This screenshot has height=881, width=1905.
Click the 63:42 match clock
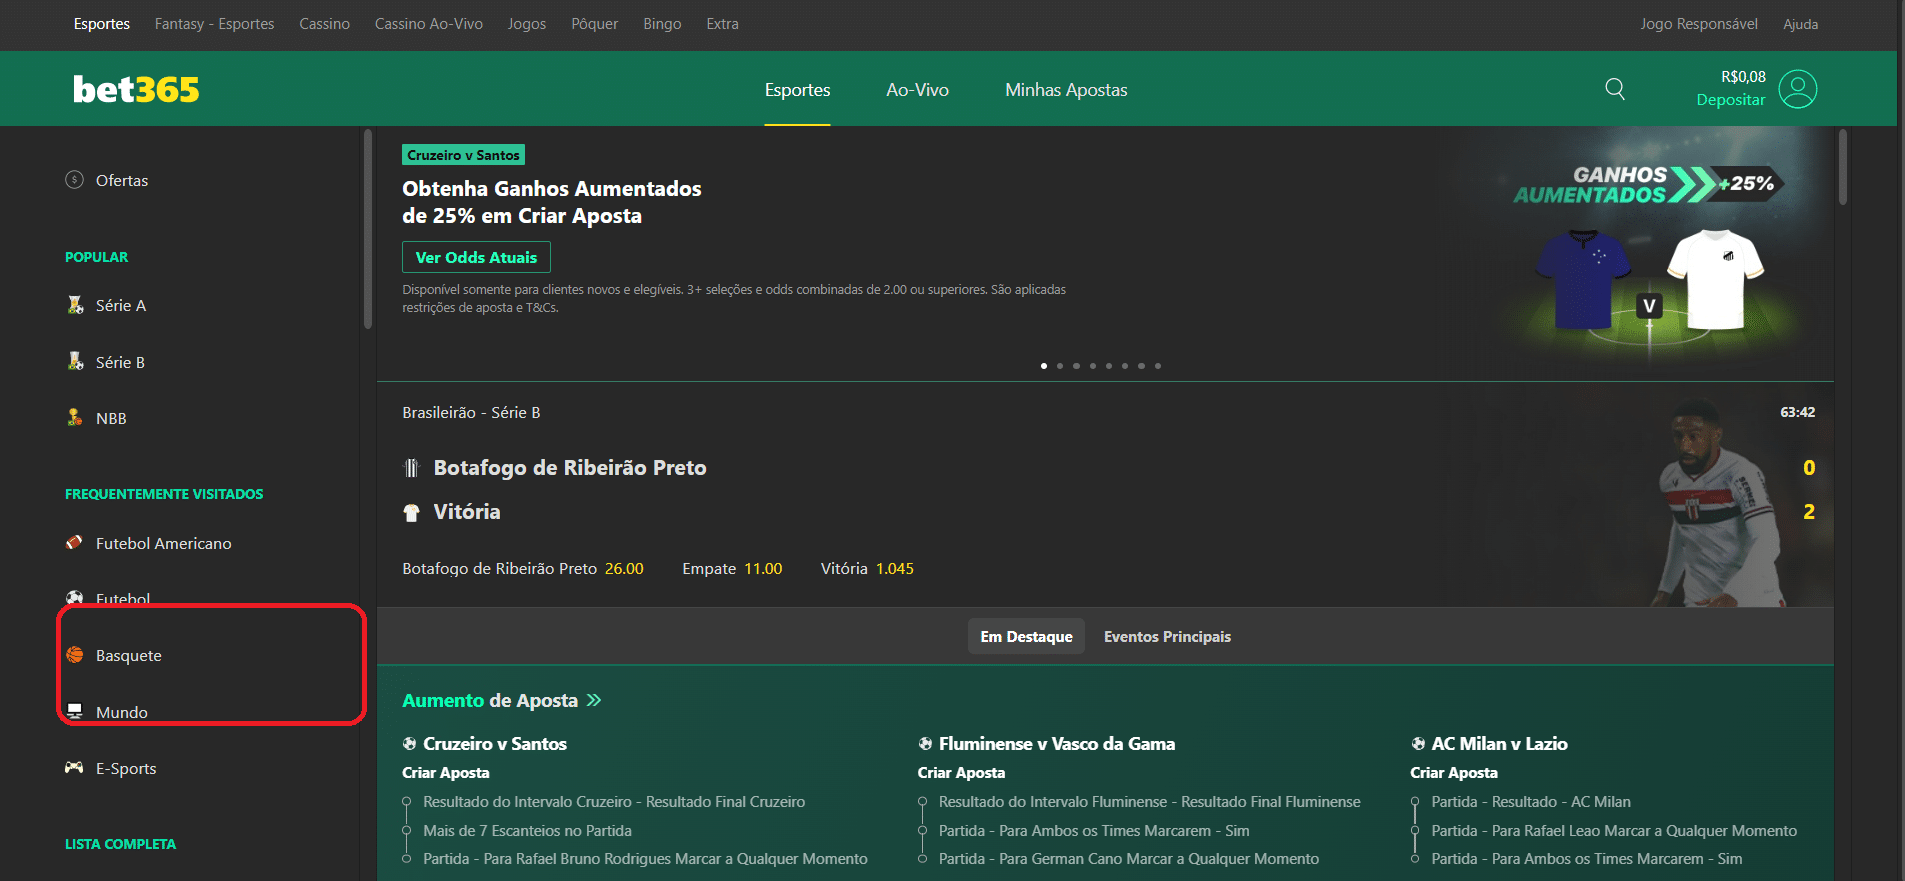point(1798,412)
